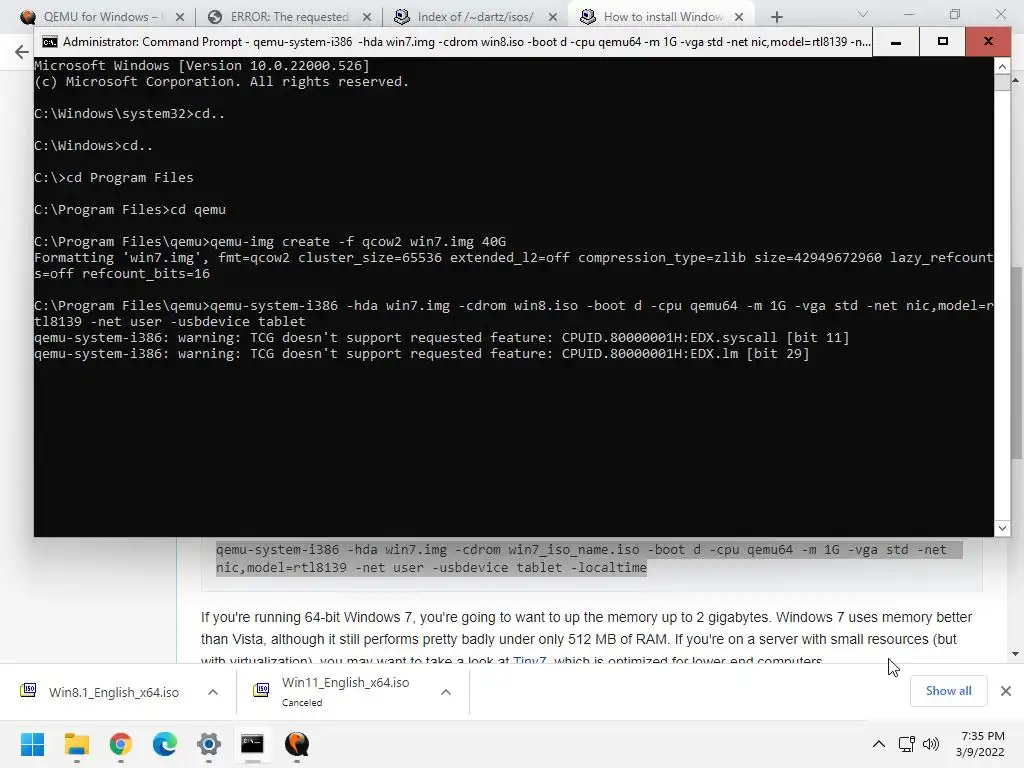Screen dimensions: 1024x768
Task: Open the Windows Start menu
Action: click(33, 744)
